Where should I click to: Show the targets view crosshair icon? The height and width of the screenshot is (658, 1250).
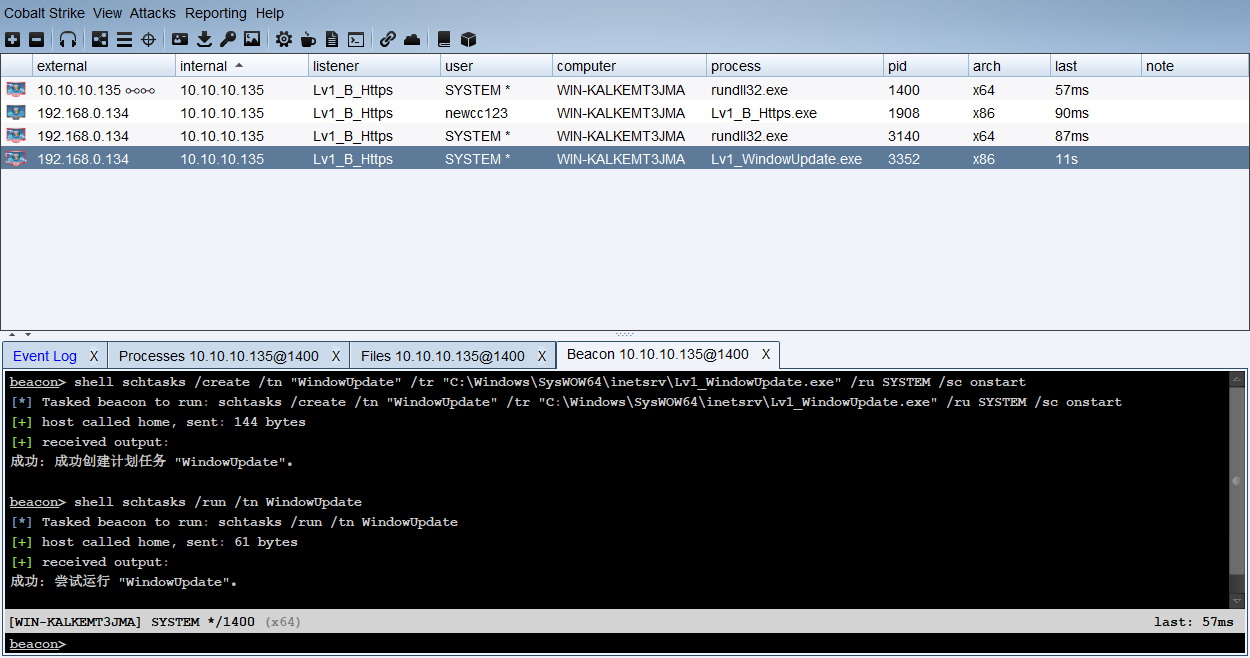coord(148,39)
